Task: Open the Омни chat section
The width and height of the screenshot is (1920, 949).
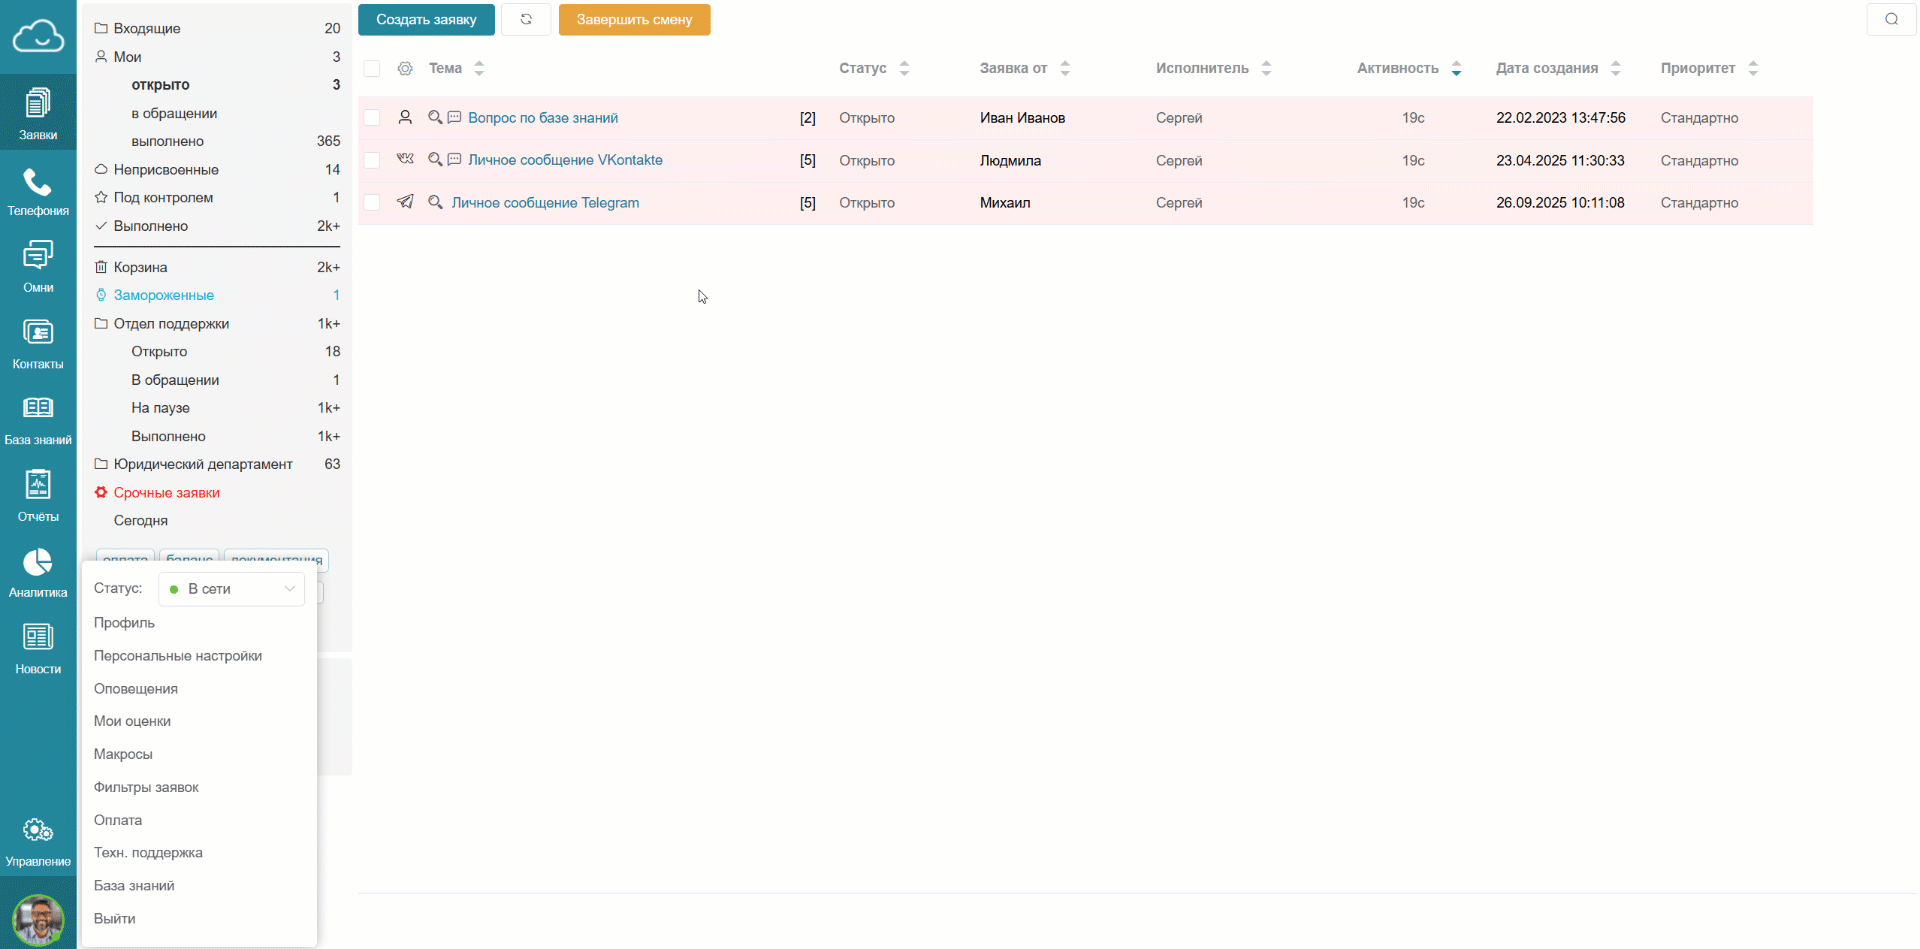Action: 38,267
